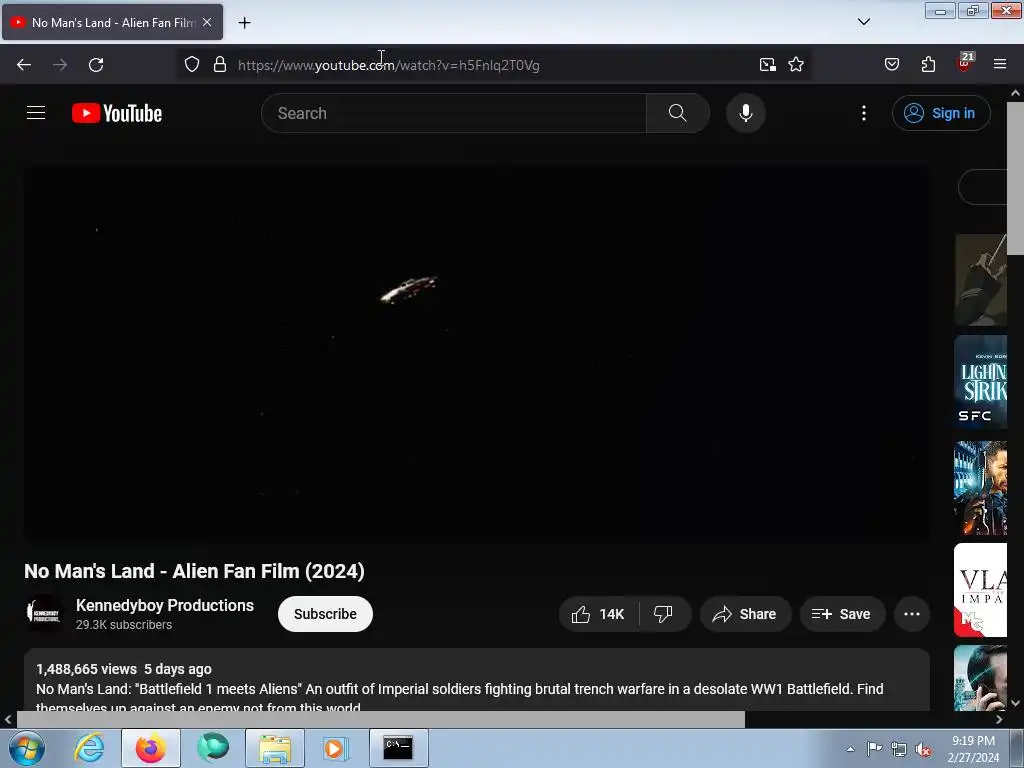The width and height of the screenshot is (1024, 768).
Task: Bookmark this page with the star icon
Action: point(796,65)
